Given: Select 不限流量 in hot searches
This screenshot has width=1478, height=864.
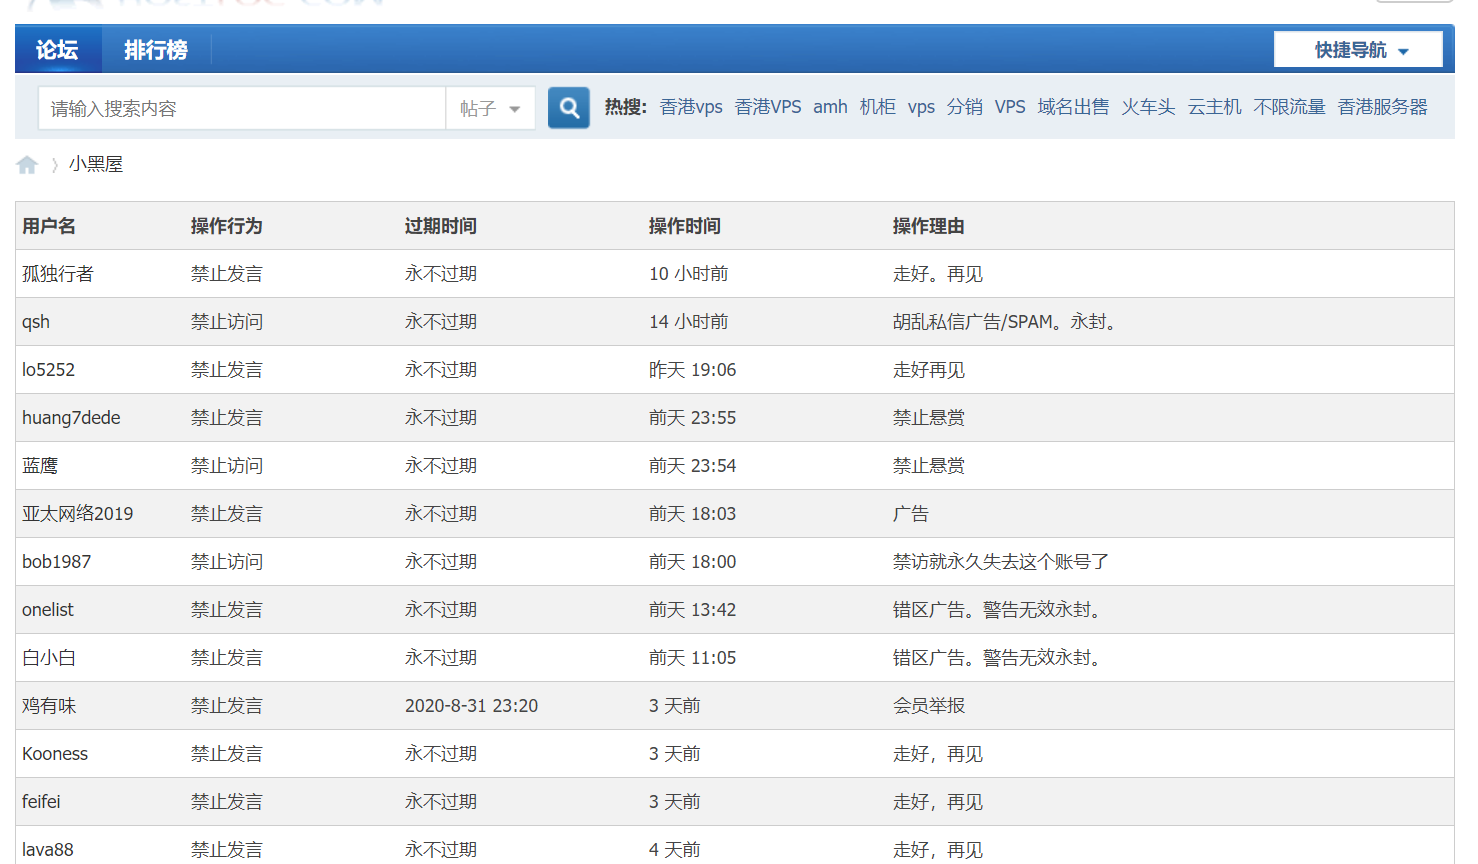Looking at the screenshot, I should 1289,107.
